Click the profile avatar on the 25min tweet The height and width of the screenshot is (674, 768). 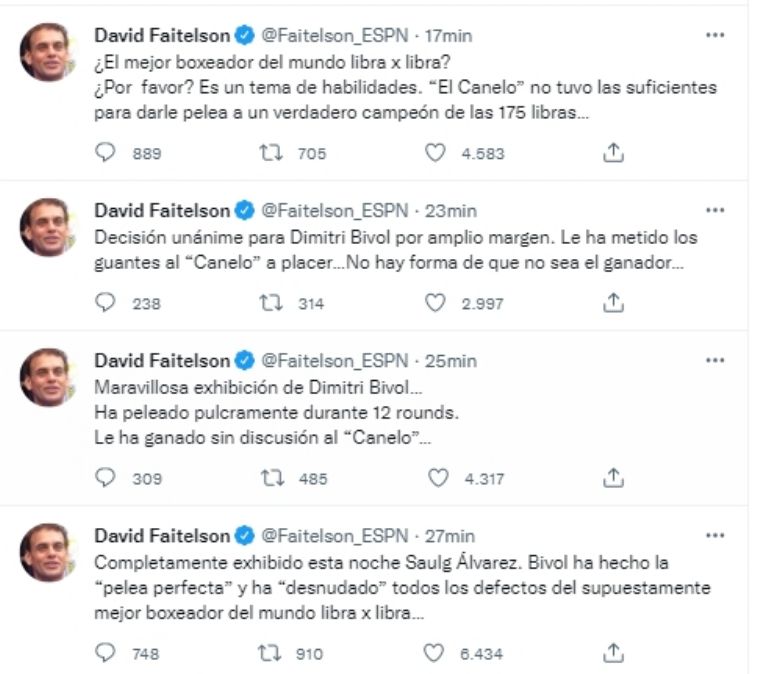pyautogui.click(x=46, y=377)
